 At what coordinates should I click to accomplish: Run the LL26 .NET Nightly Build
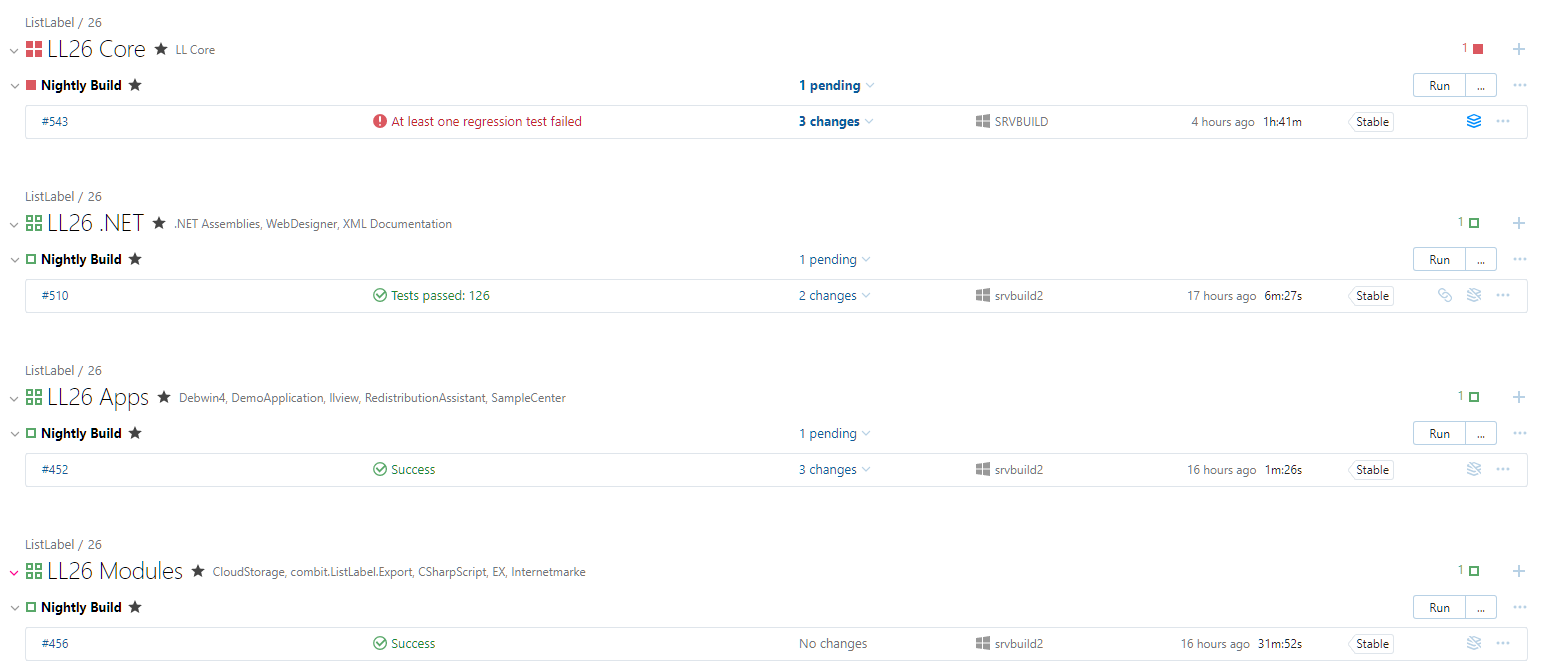point(1439,260)
